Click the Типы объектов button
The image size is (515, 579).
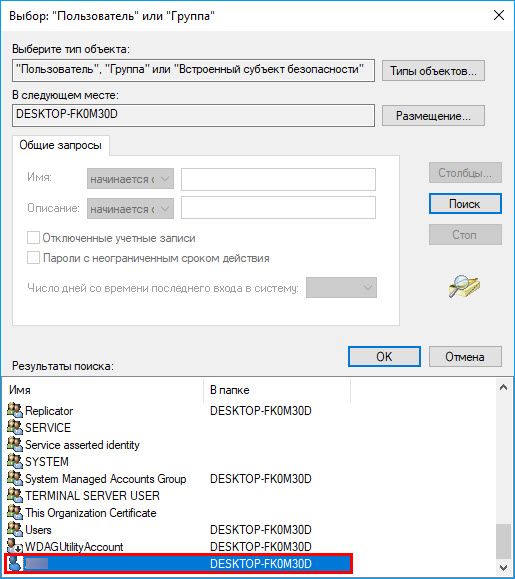(x=433, y=71)
